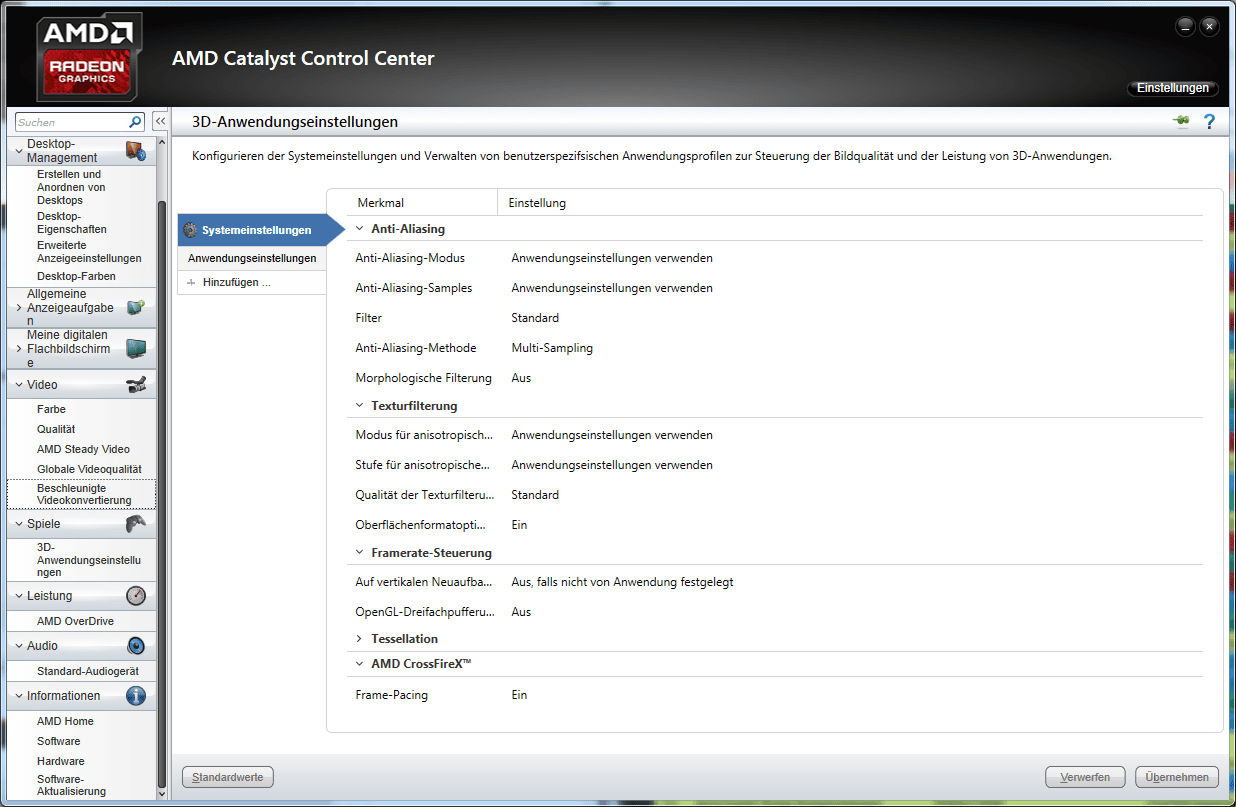The image size is (1236, 807).
Task: Click the Übernehmen button
Action: [1177, 777]
